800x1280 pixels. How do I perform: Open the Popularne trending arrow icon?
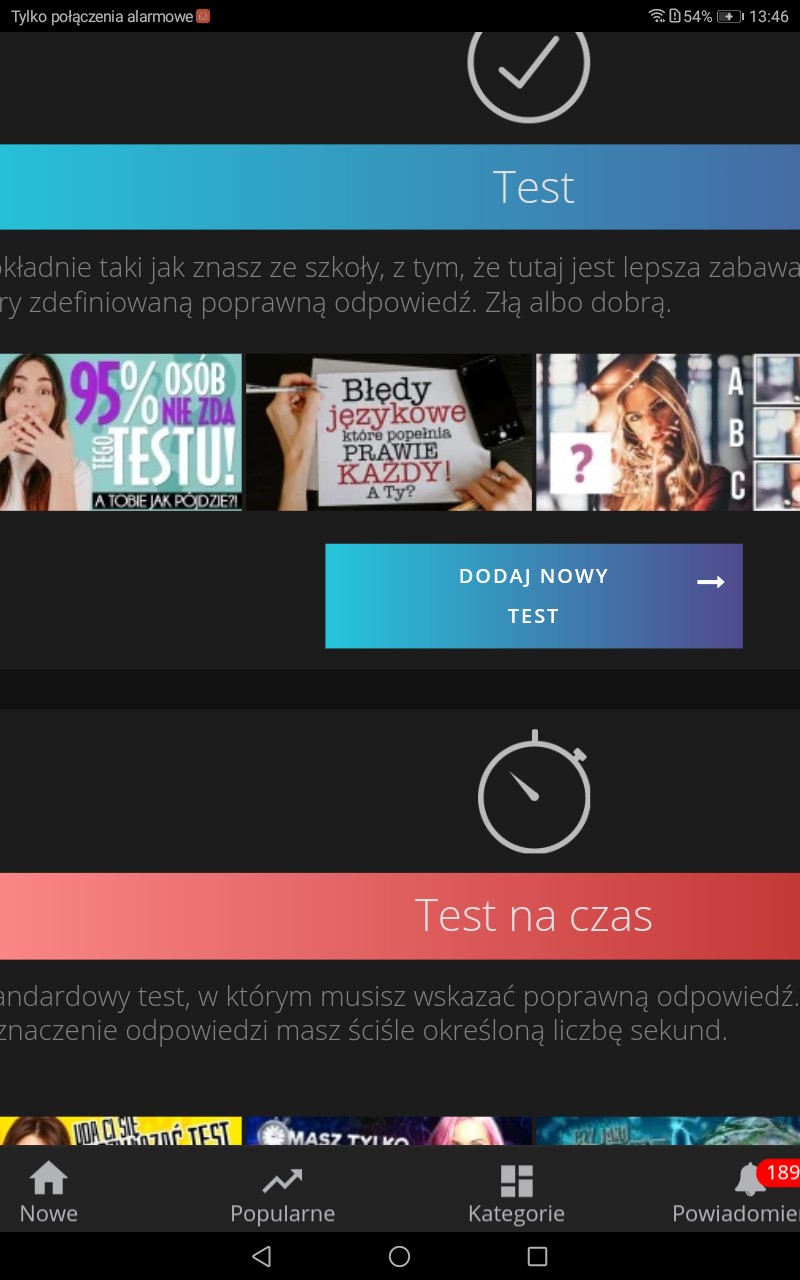point(282,1181)
